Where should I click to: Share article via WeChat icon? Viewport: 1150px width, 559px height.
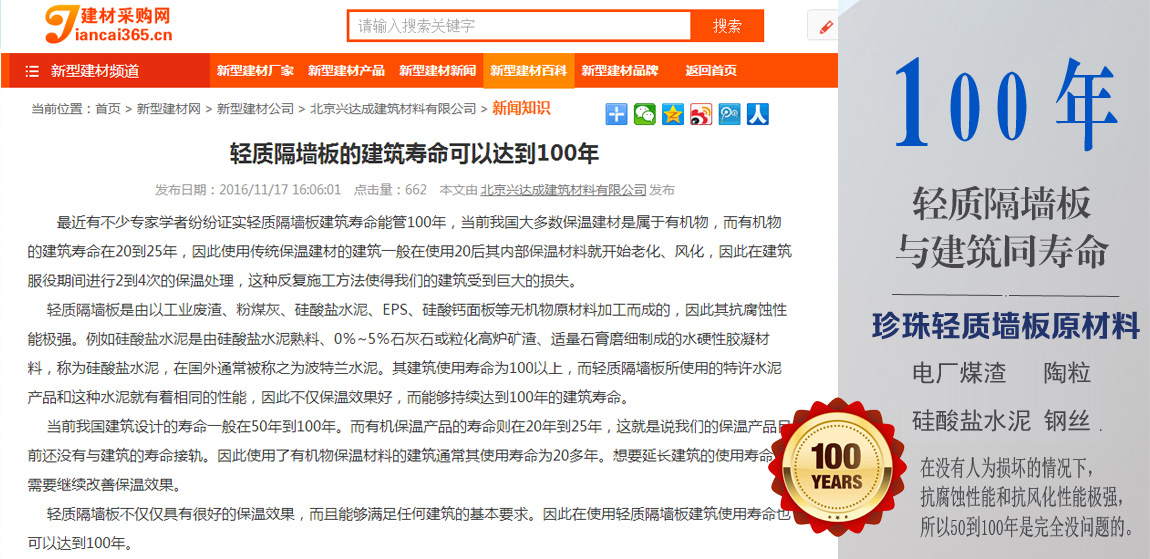pos(645,114)
